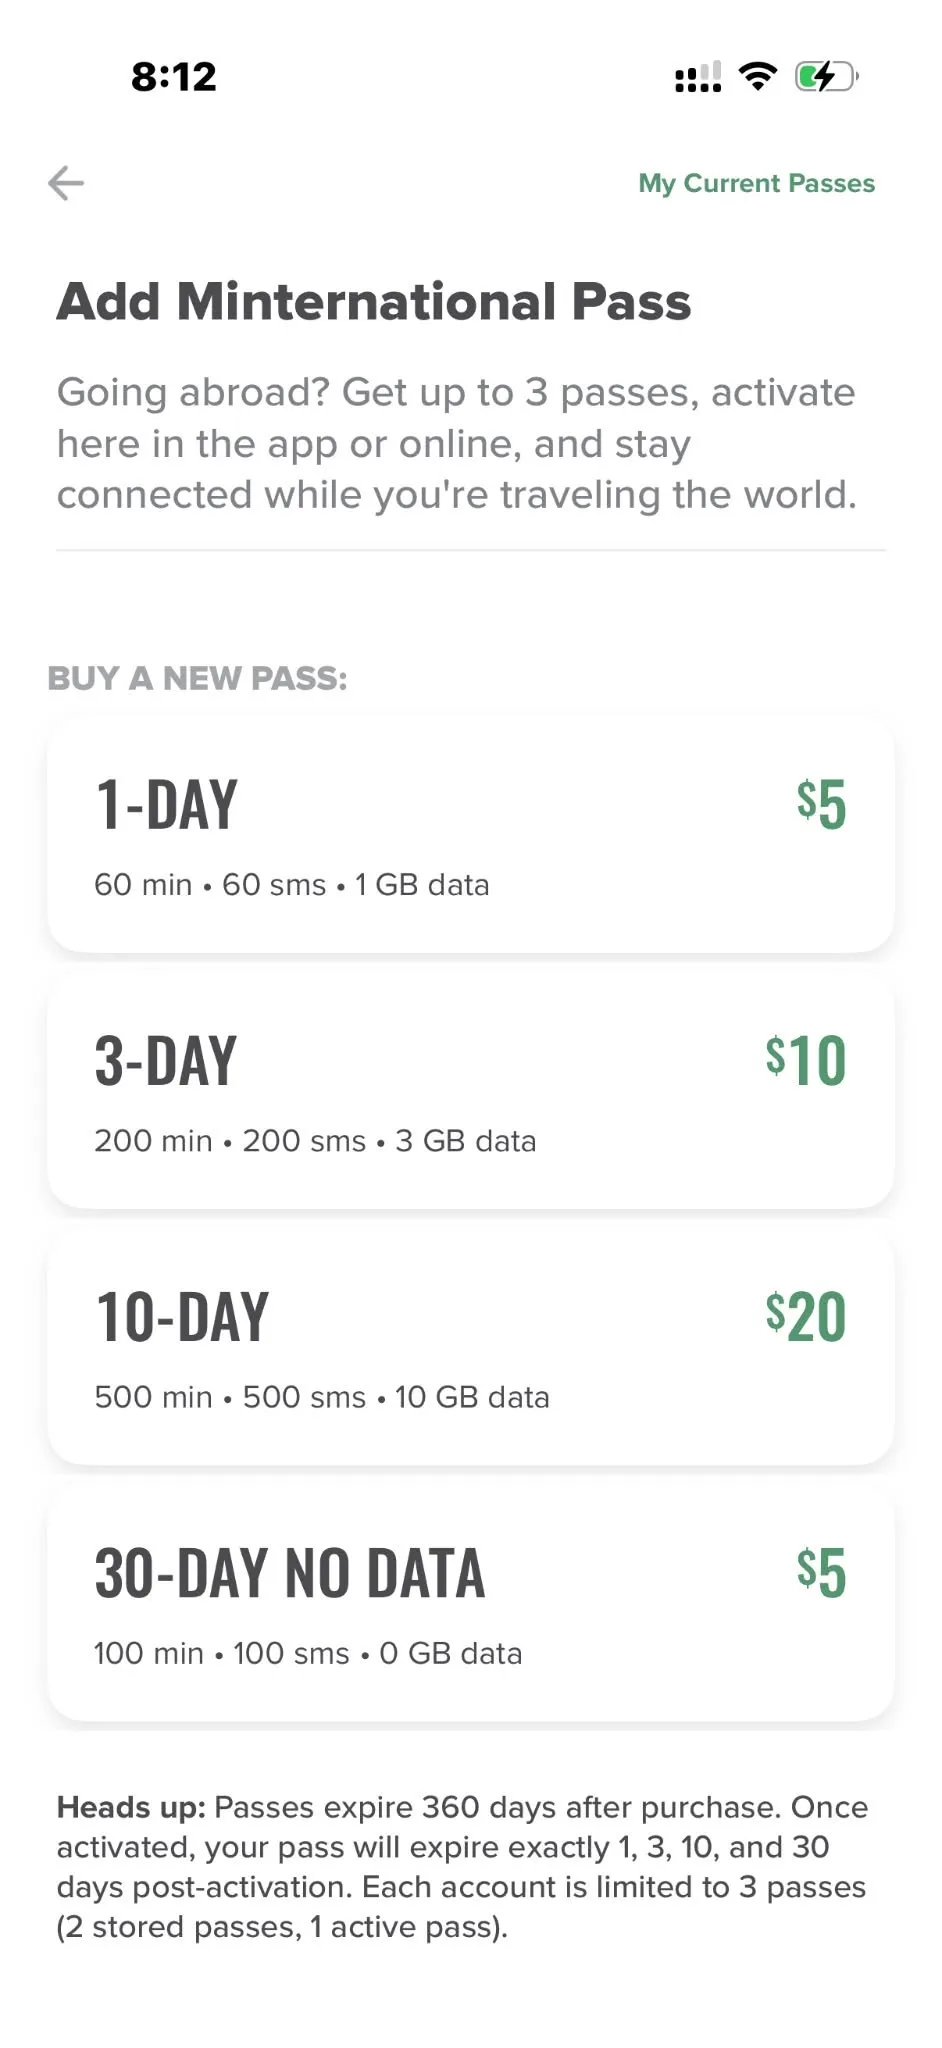Tap the Heads up expiry notice text

point(462,1867)
